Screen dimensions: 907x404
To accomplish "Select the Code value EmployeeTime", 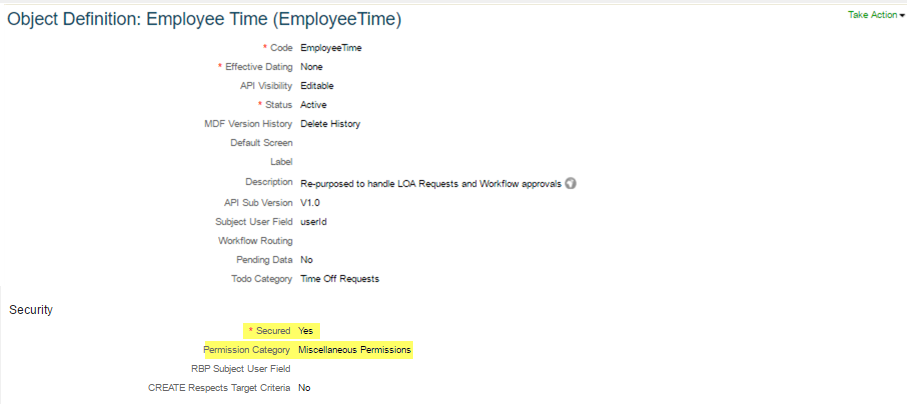I will pyautogui.click(x=331, y=48).
